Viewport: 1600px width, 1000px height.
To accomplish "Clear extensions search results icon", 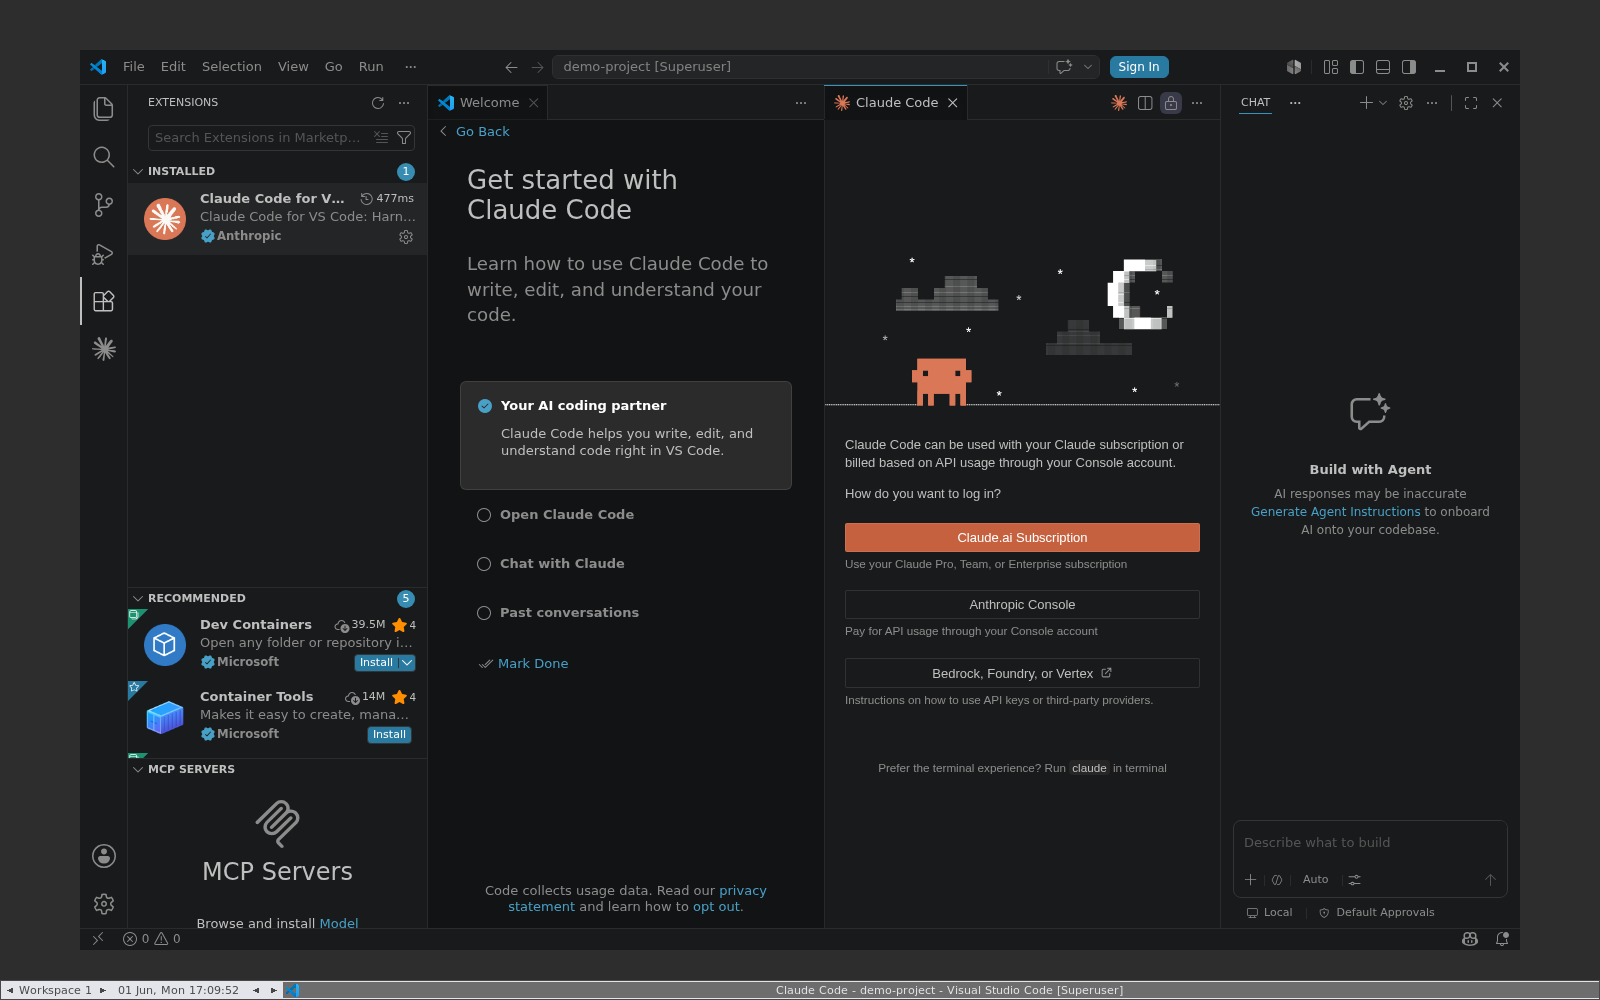I will click(x=381, y=138).
